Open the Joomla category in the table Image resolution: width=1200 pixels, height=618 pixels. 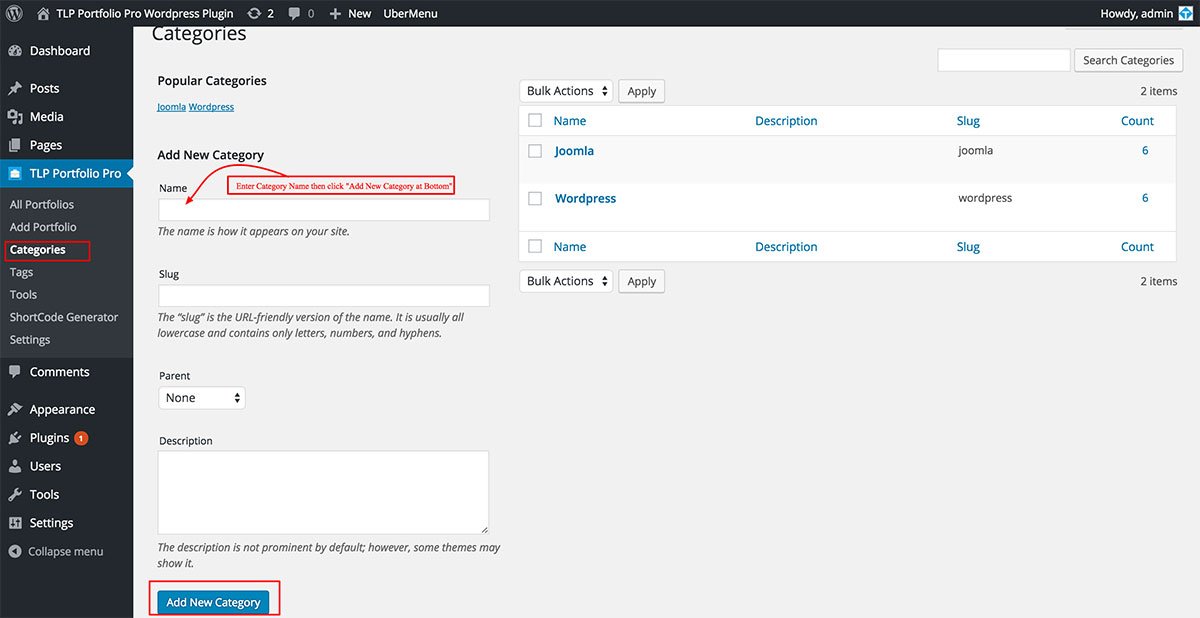click(574, 151)
